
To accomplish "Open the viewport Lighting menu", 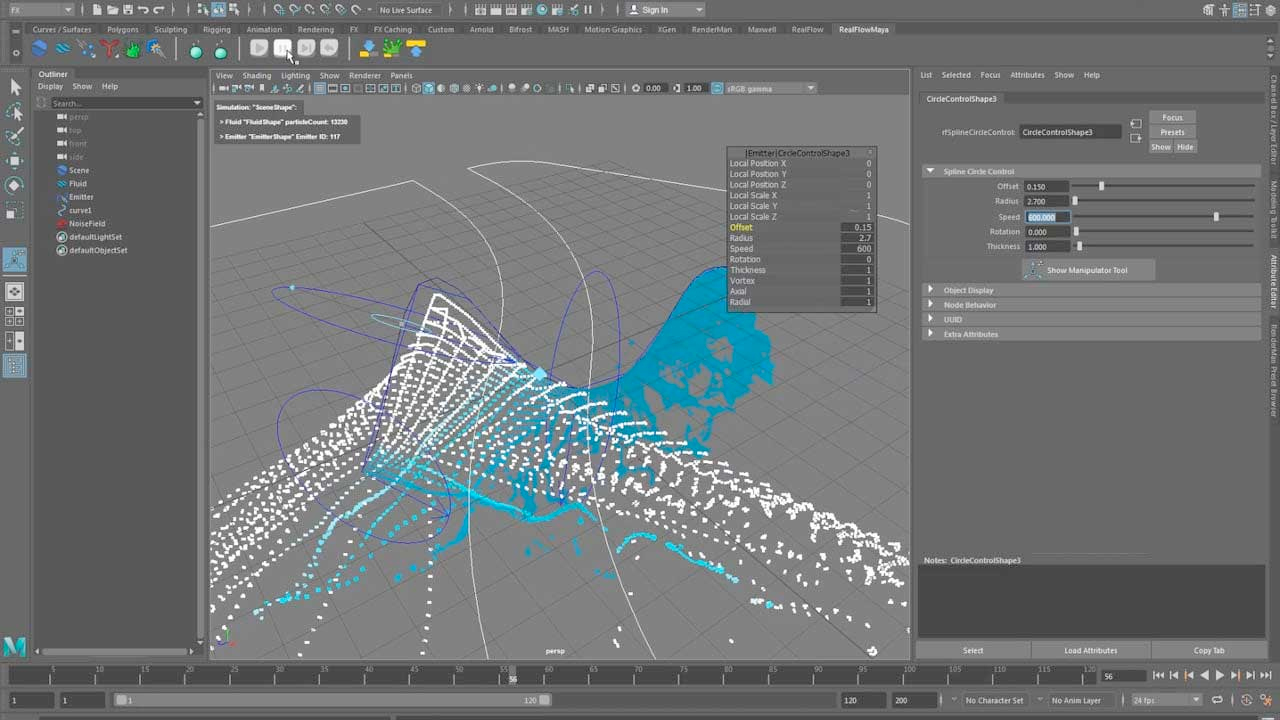I will pyautogui.click(x=295, y=75).
